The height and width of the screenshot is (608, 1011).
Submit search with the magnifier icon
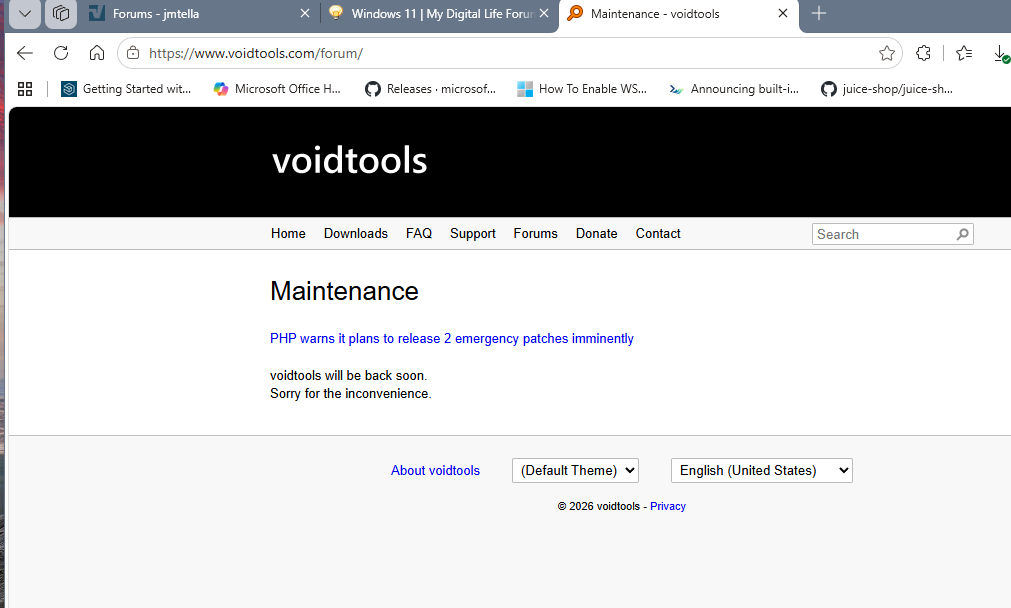(962, 234)
